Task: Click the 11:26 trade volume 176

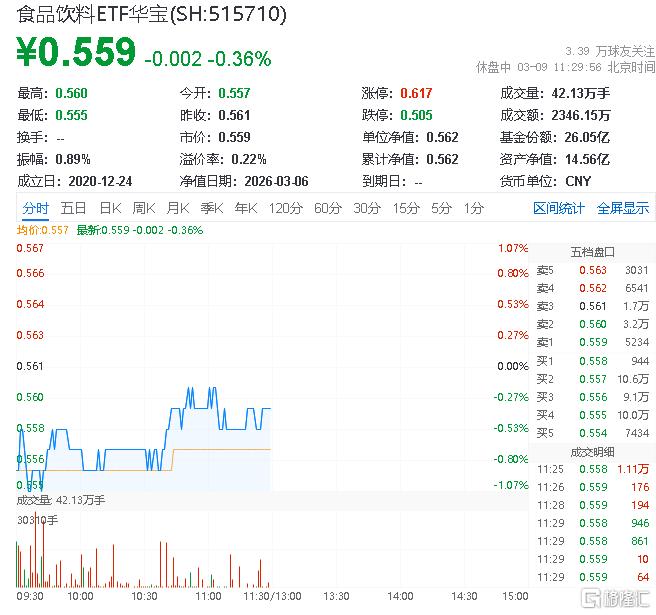Action: [640, 487]
